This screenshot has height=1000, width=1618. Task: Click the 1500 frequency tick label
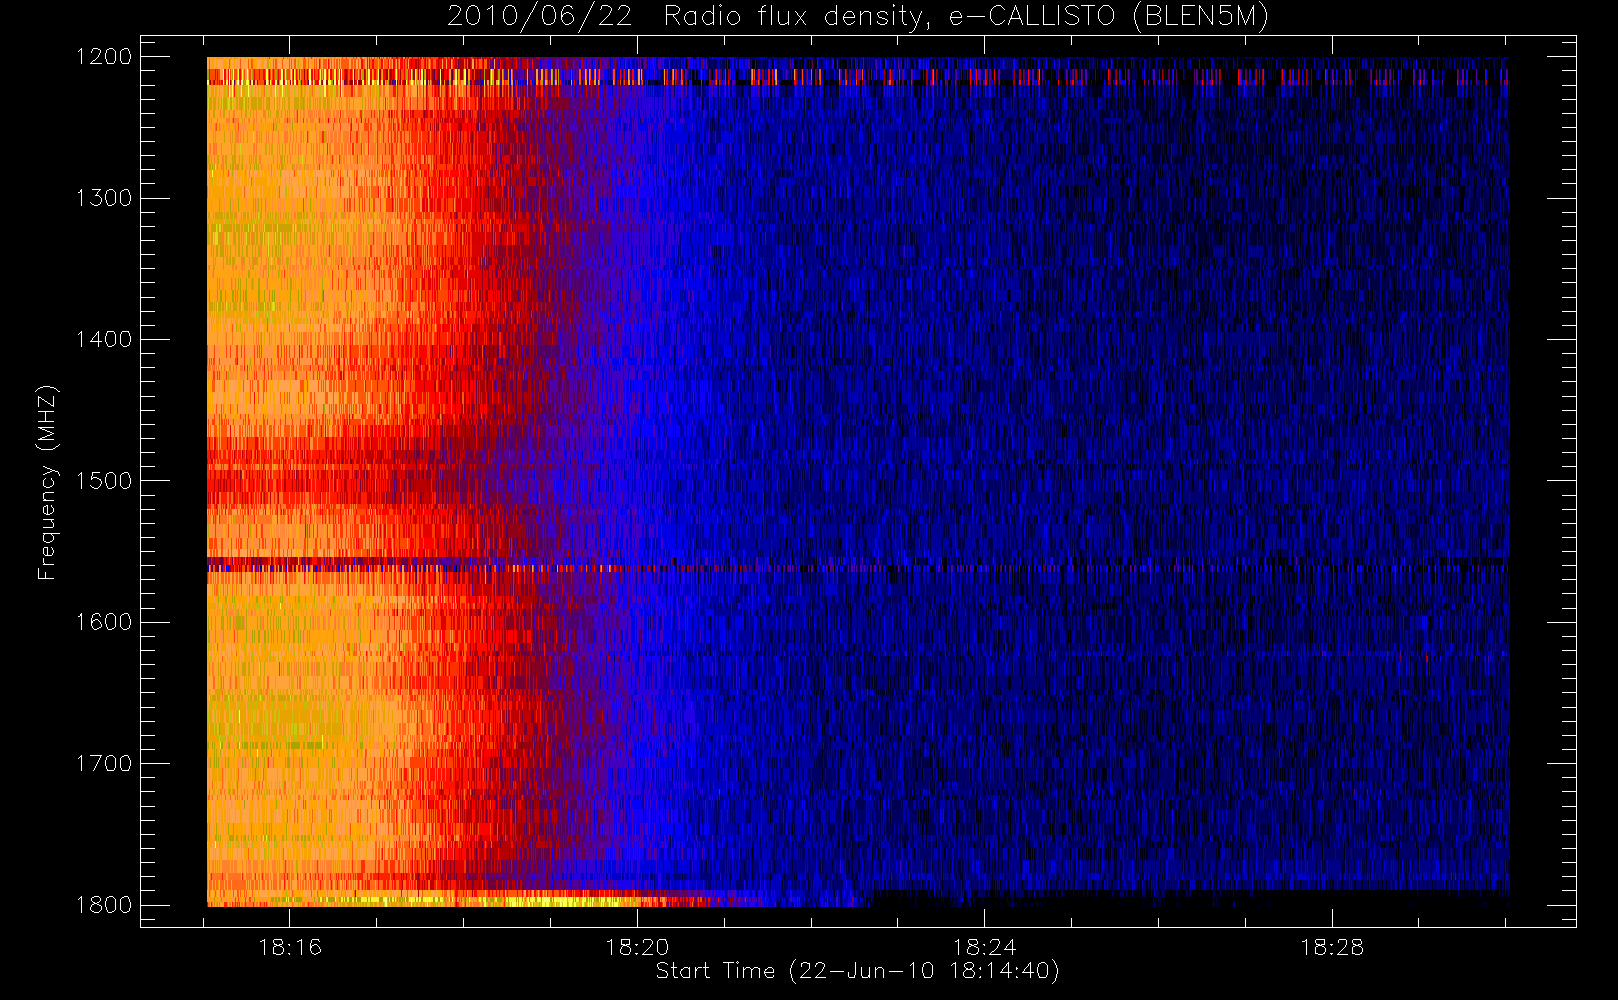coord(104,481)
